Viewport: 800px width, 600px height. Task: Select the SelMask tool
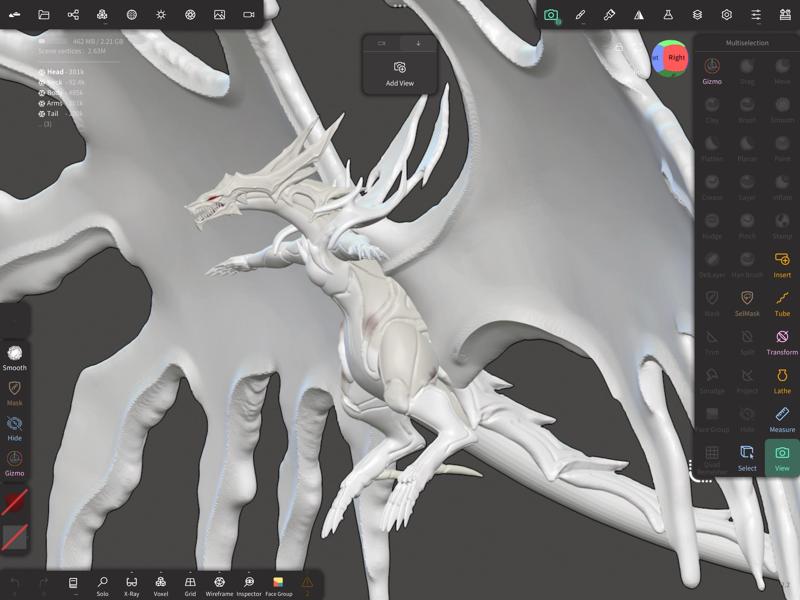747,303
